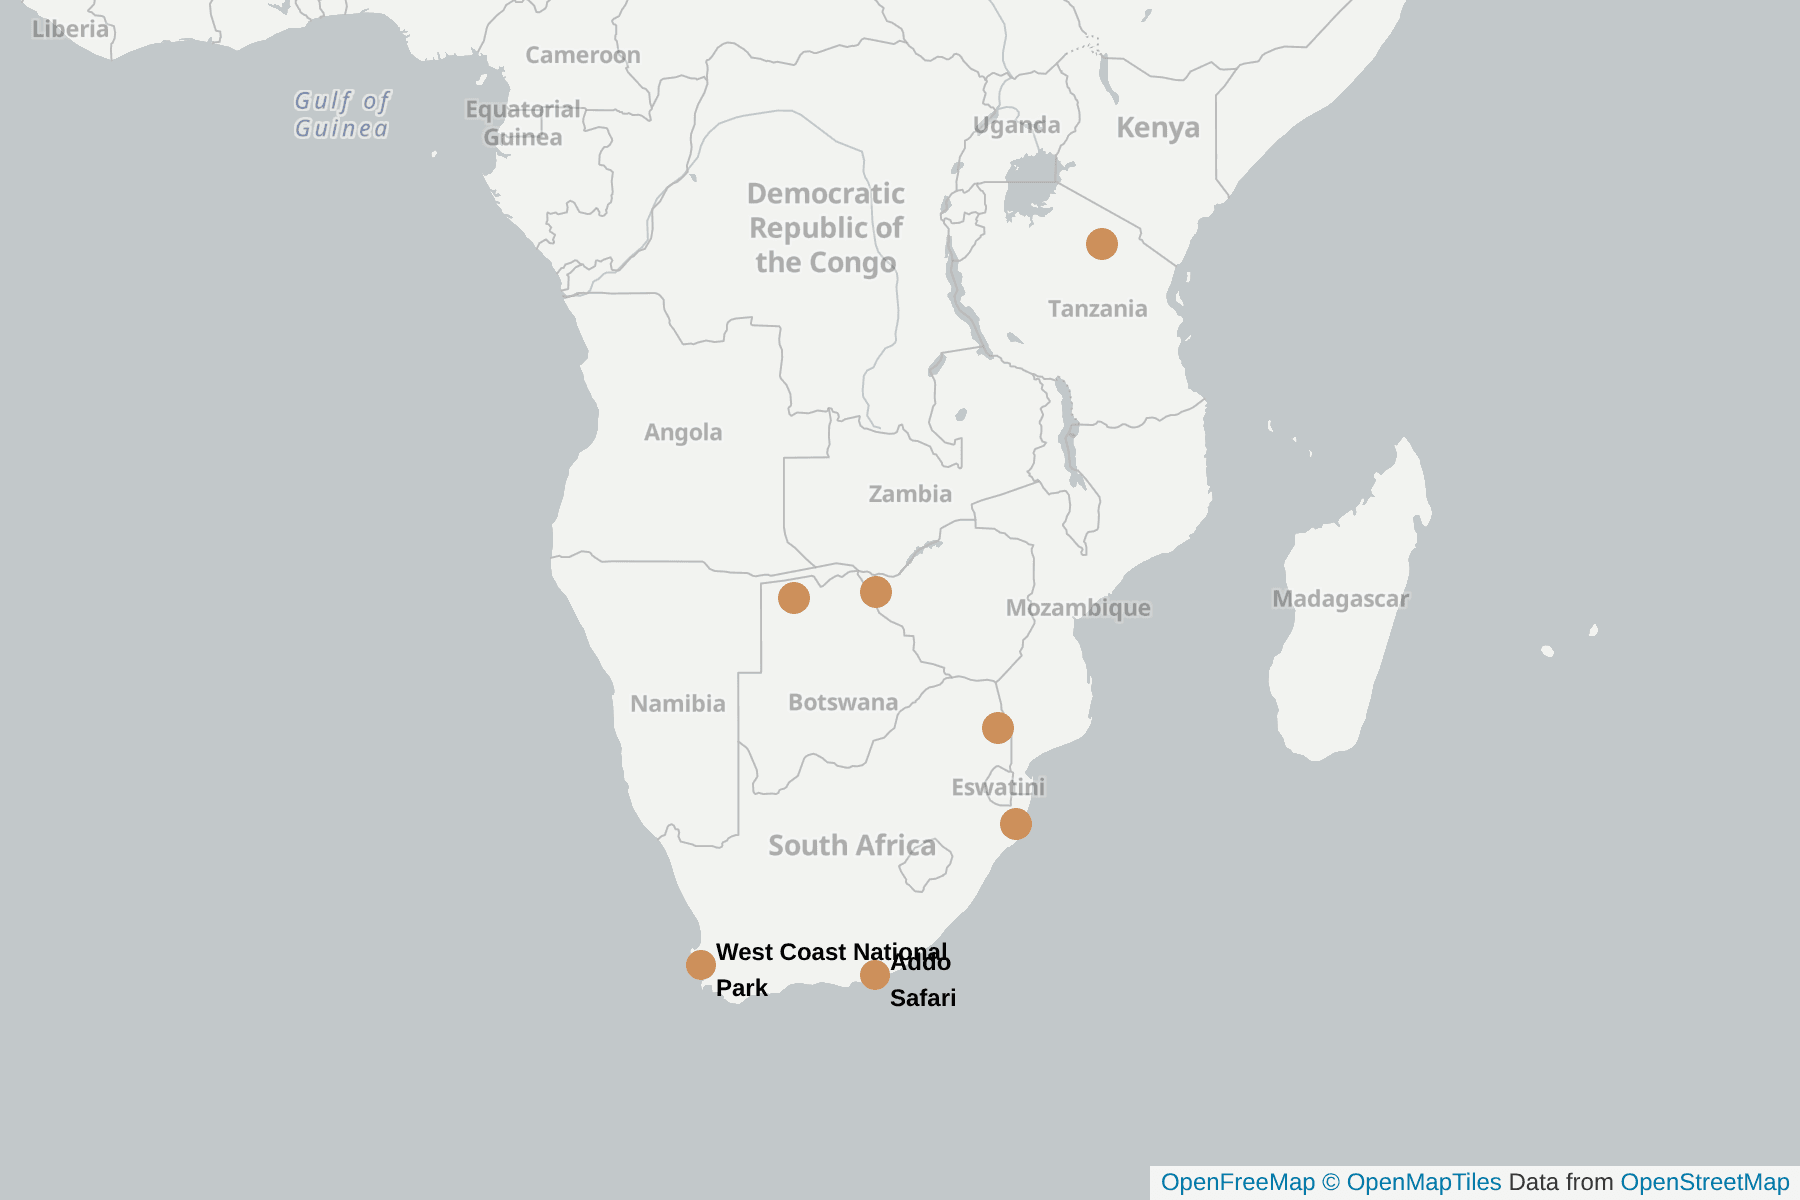Click the 'Zambia' country label
Screen dimensions: 1800x1200
click(910, 494)
